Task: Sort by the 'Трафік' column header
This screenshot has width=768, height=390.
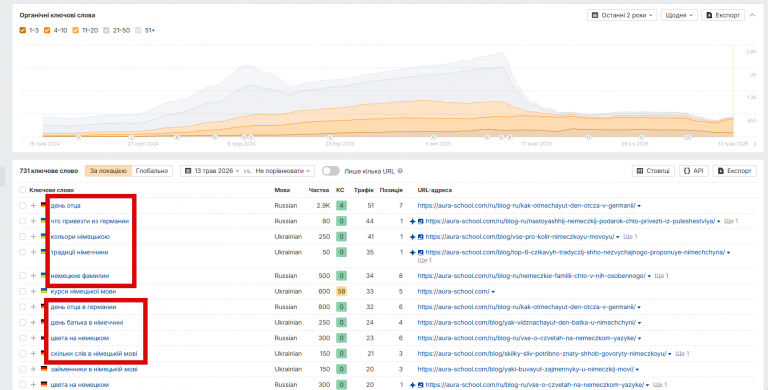Action: (364, 190)
